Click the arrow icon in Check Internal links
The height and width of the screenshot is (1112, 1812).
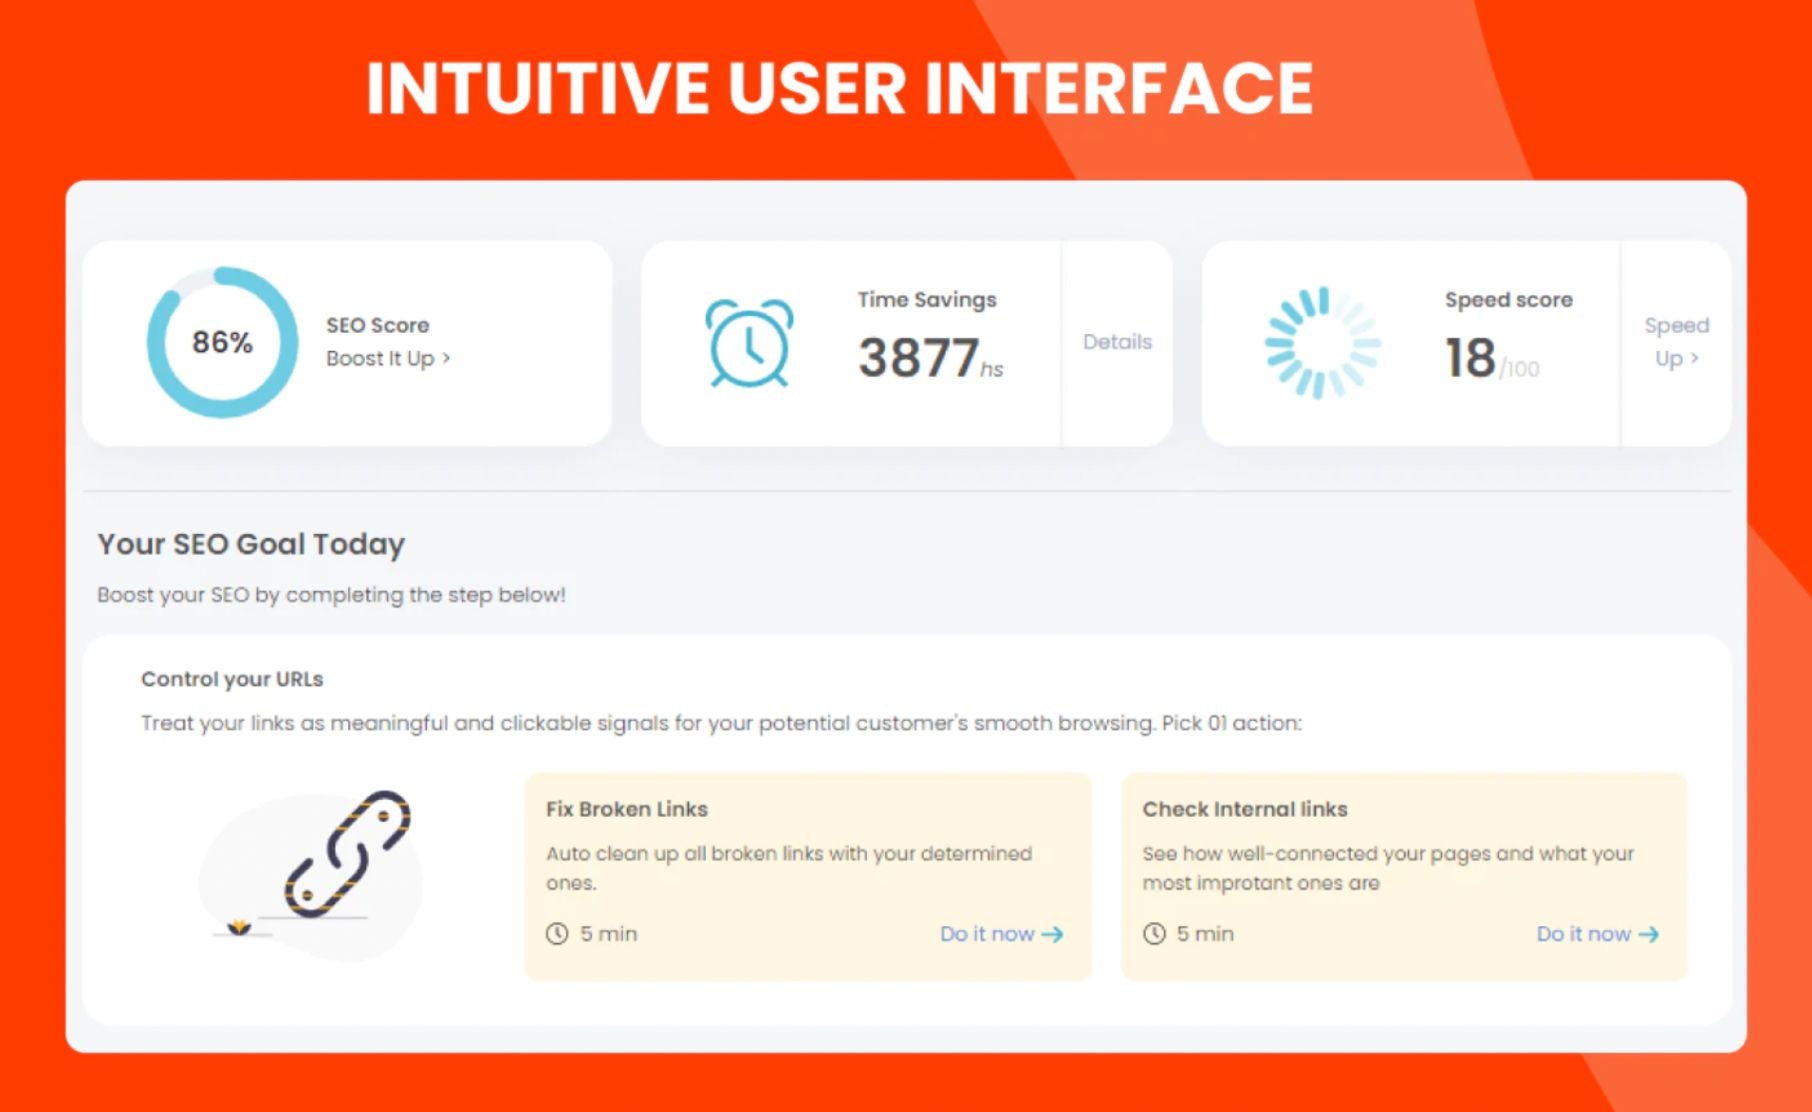1649,934
